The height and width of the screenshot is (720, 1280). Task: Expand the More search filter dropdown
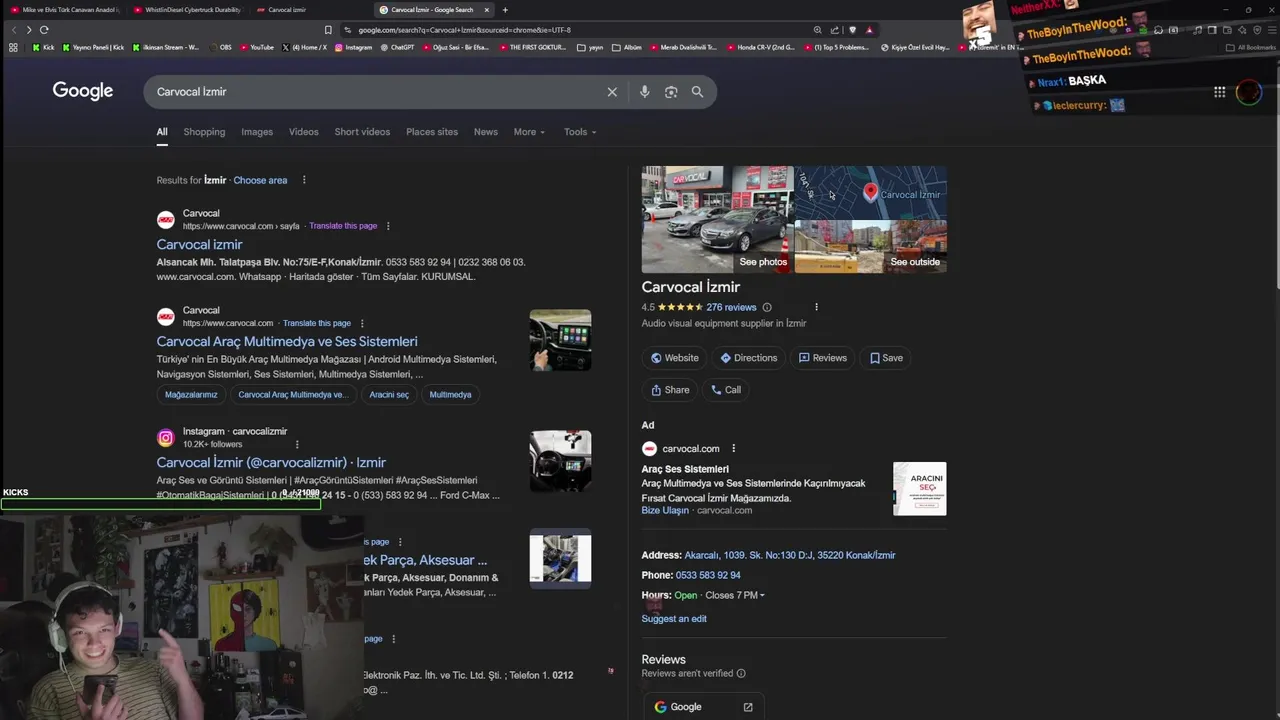529,132
